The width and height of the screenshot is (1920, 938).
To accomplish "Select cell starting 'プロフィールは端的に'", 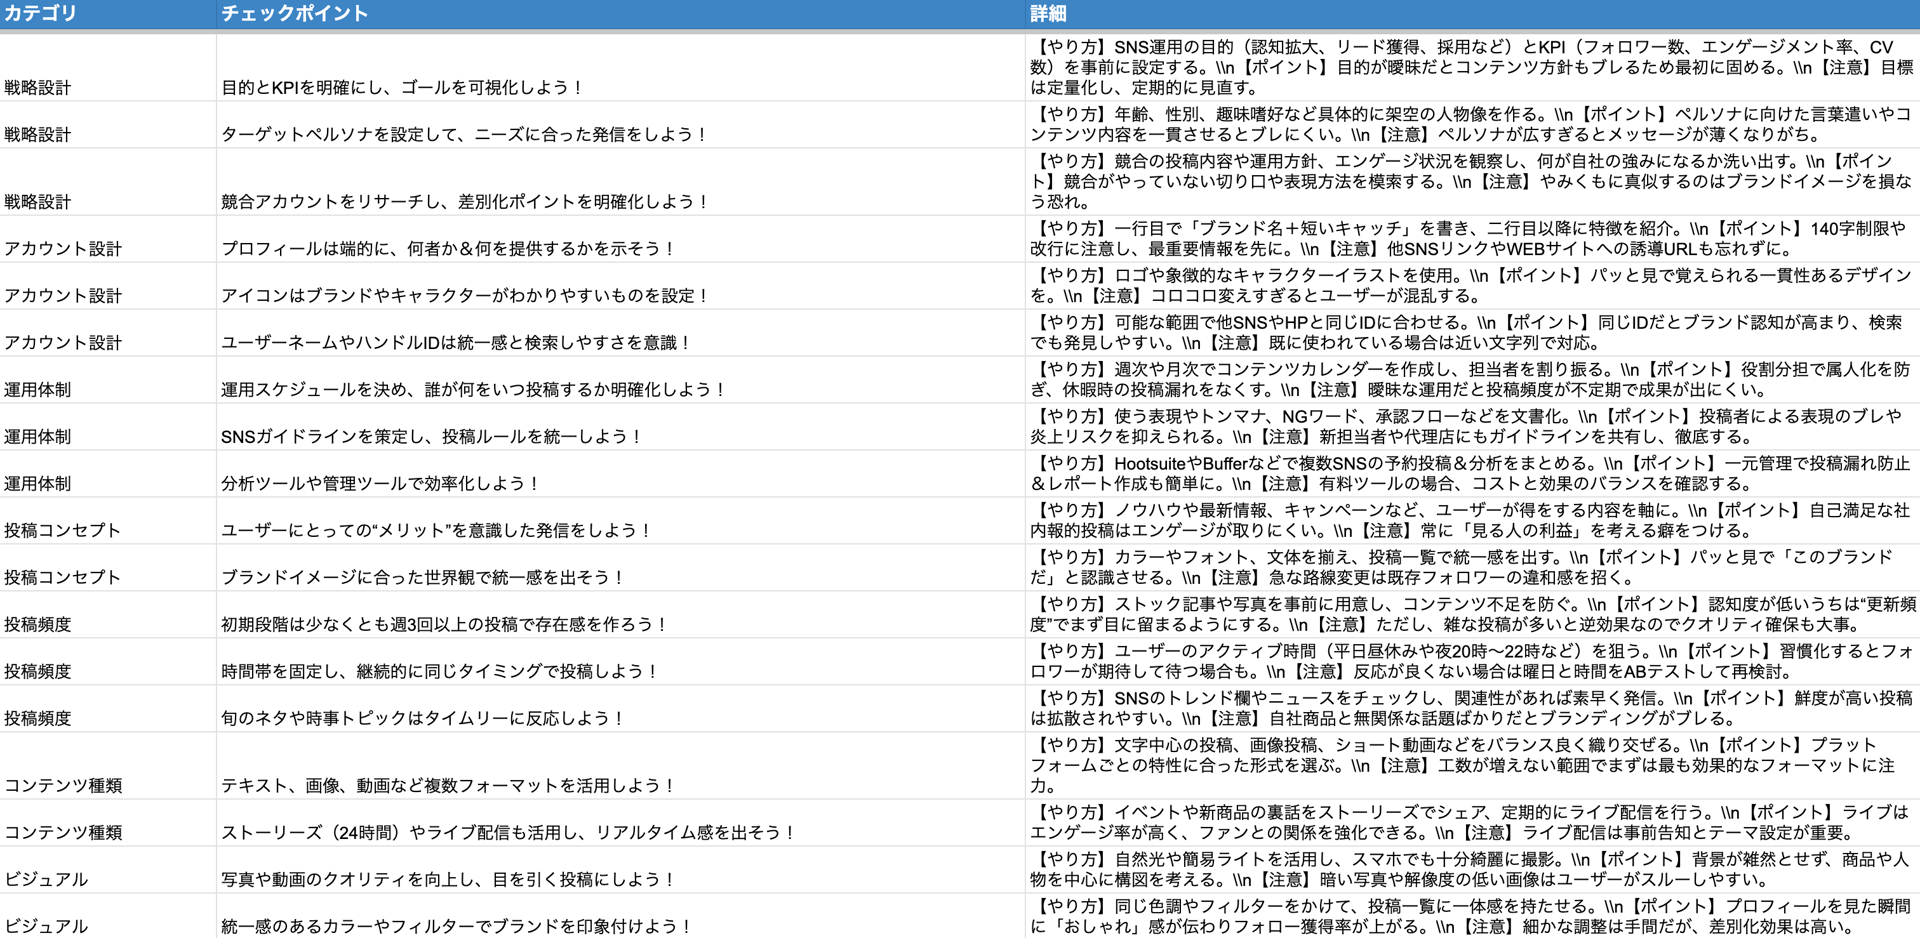I will [621, 239].
